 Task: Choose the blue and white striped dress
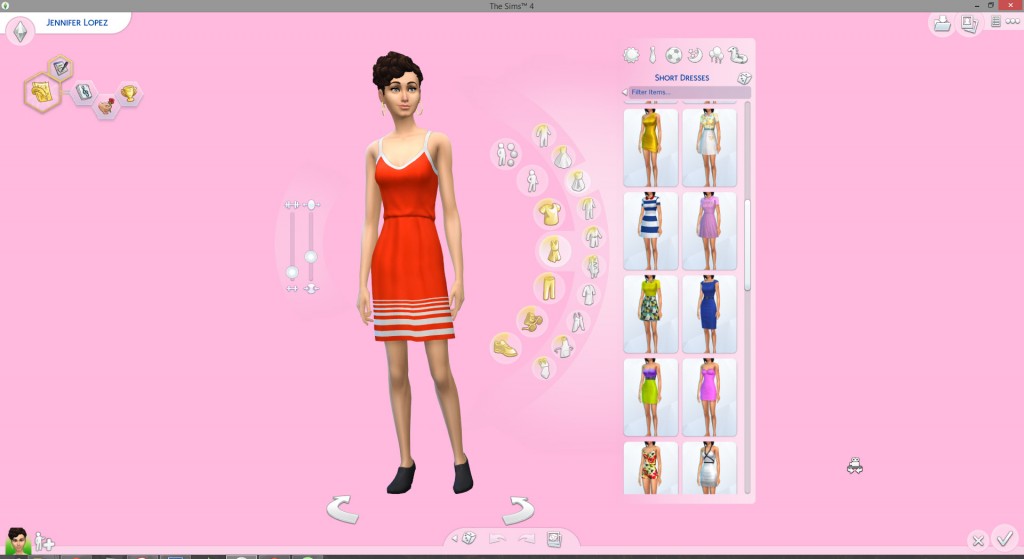pyautogui.click(x=650, y=231)
